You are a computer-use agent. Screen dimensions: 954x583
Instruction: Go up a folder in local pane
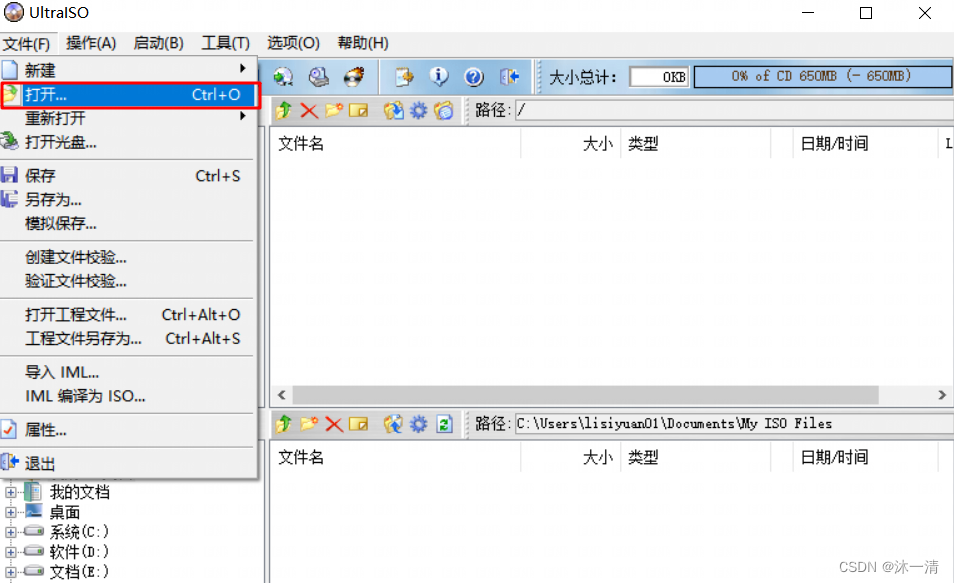284,424
